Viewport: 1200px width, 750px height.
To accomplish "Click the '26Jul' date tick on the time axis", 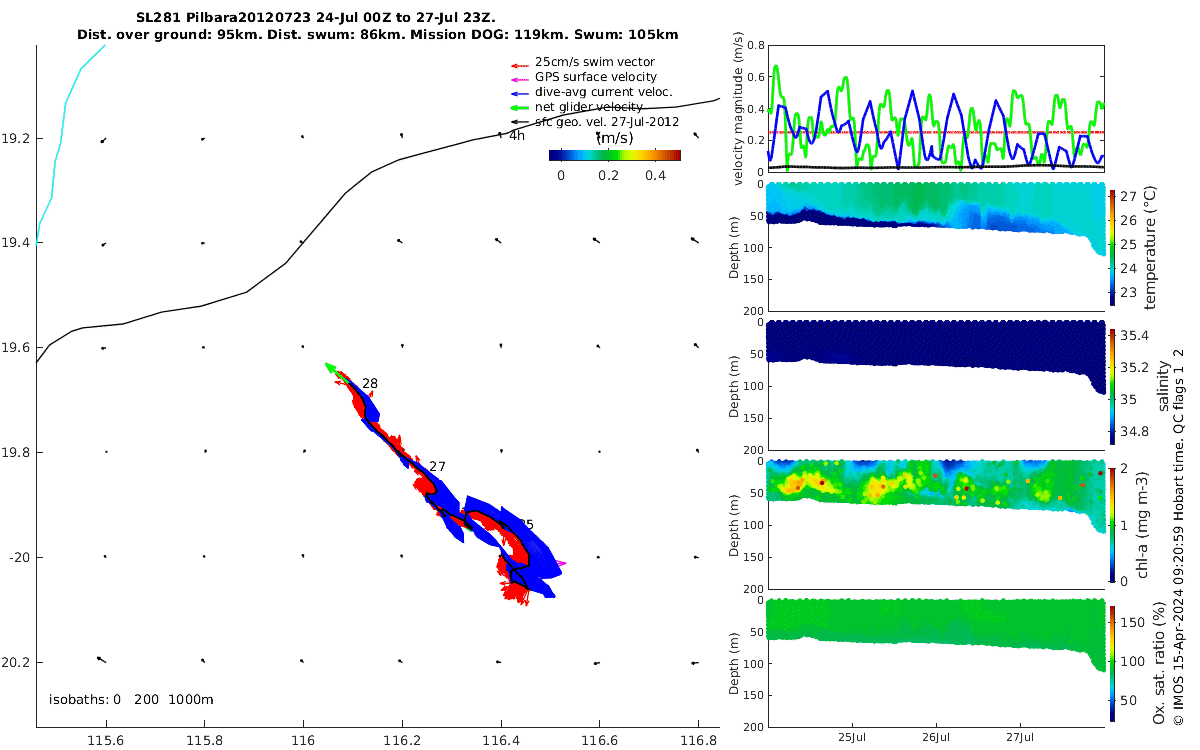I will (x=937, y=736).
